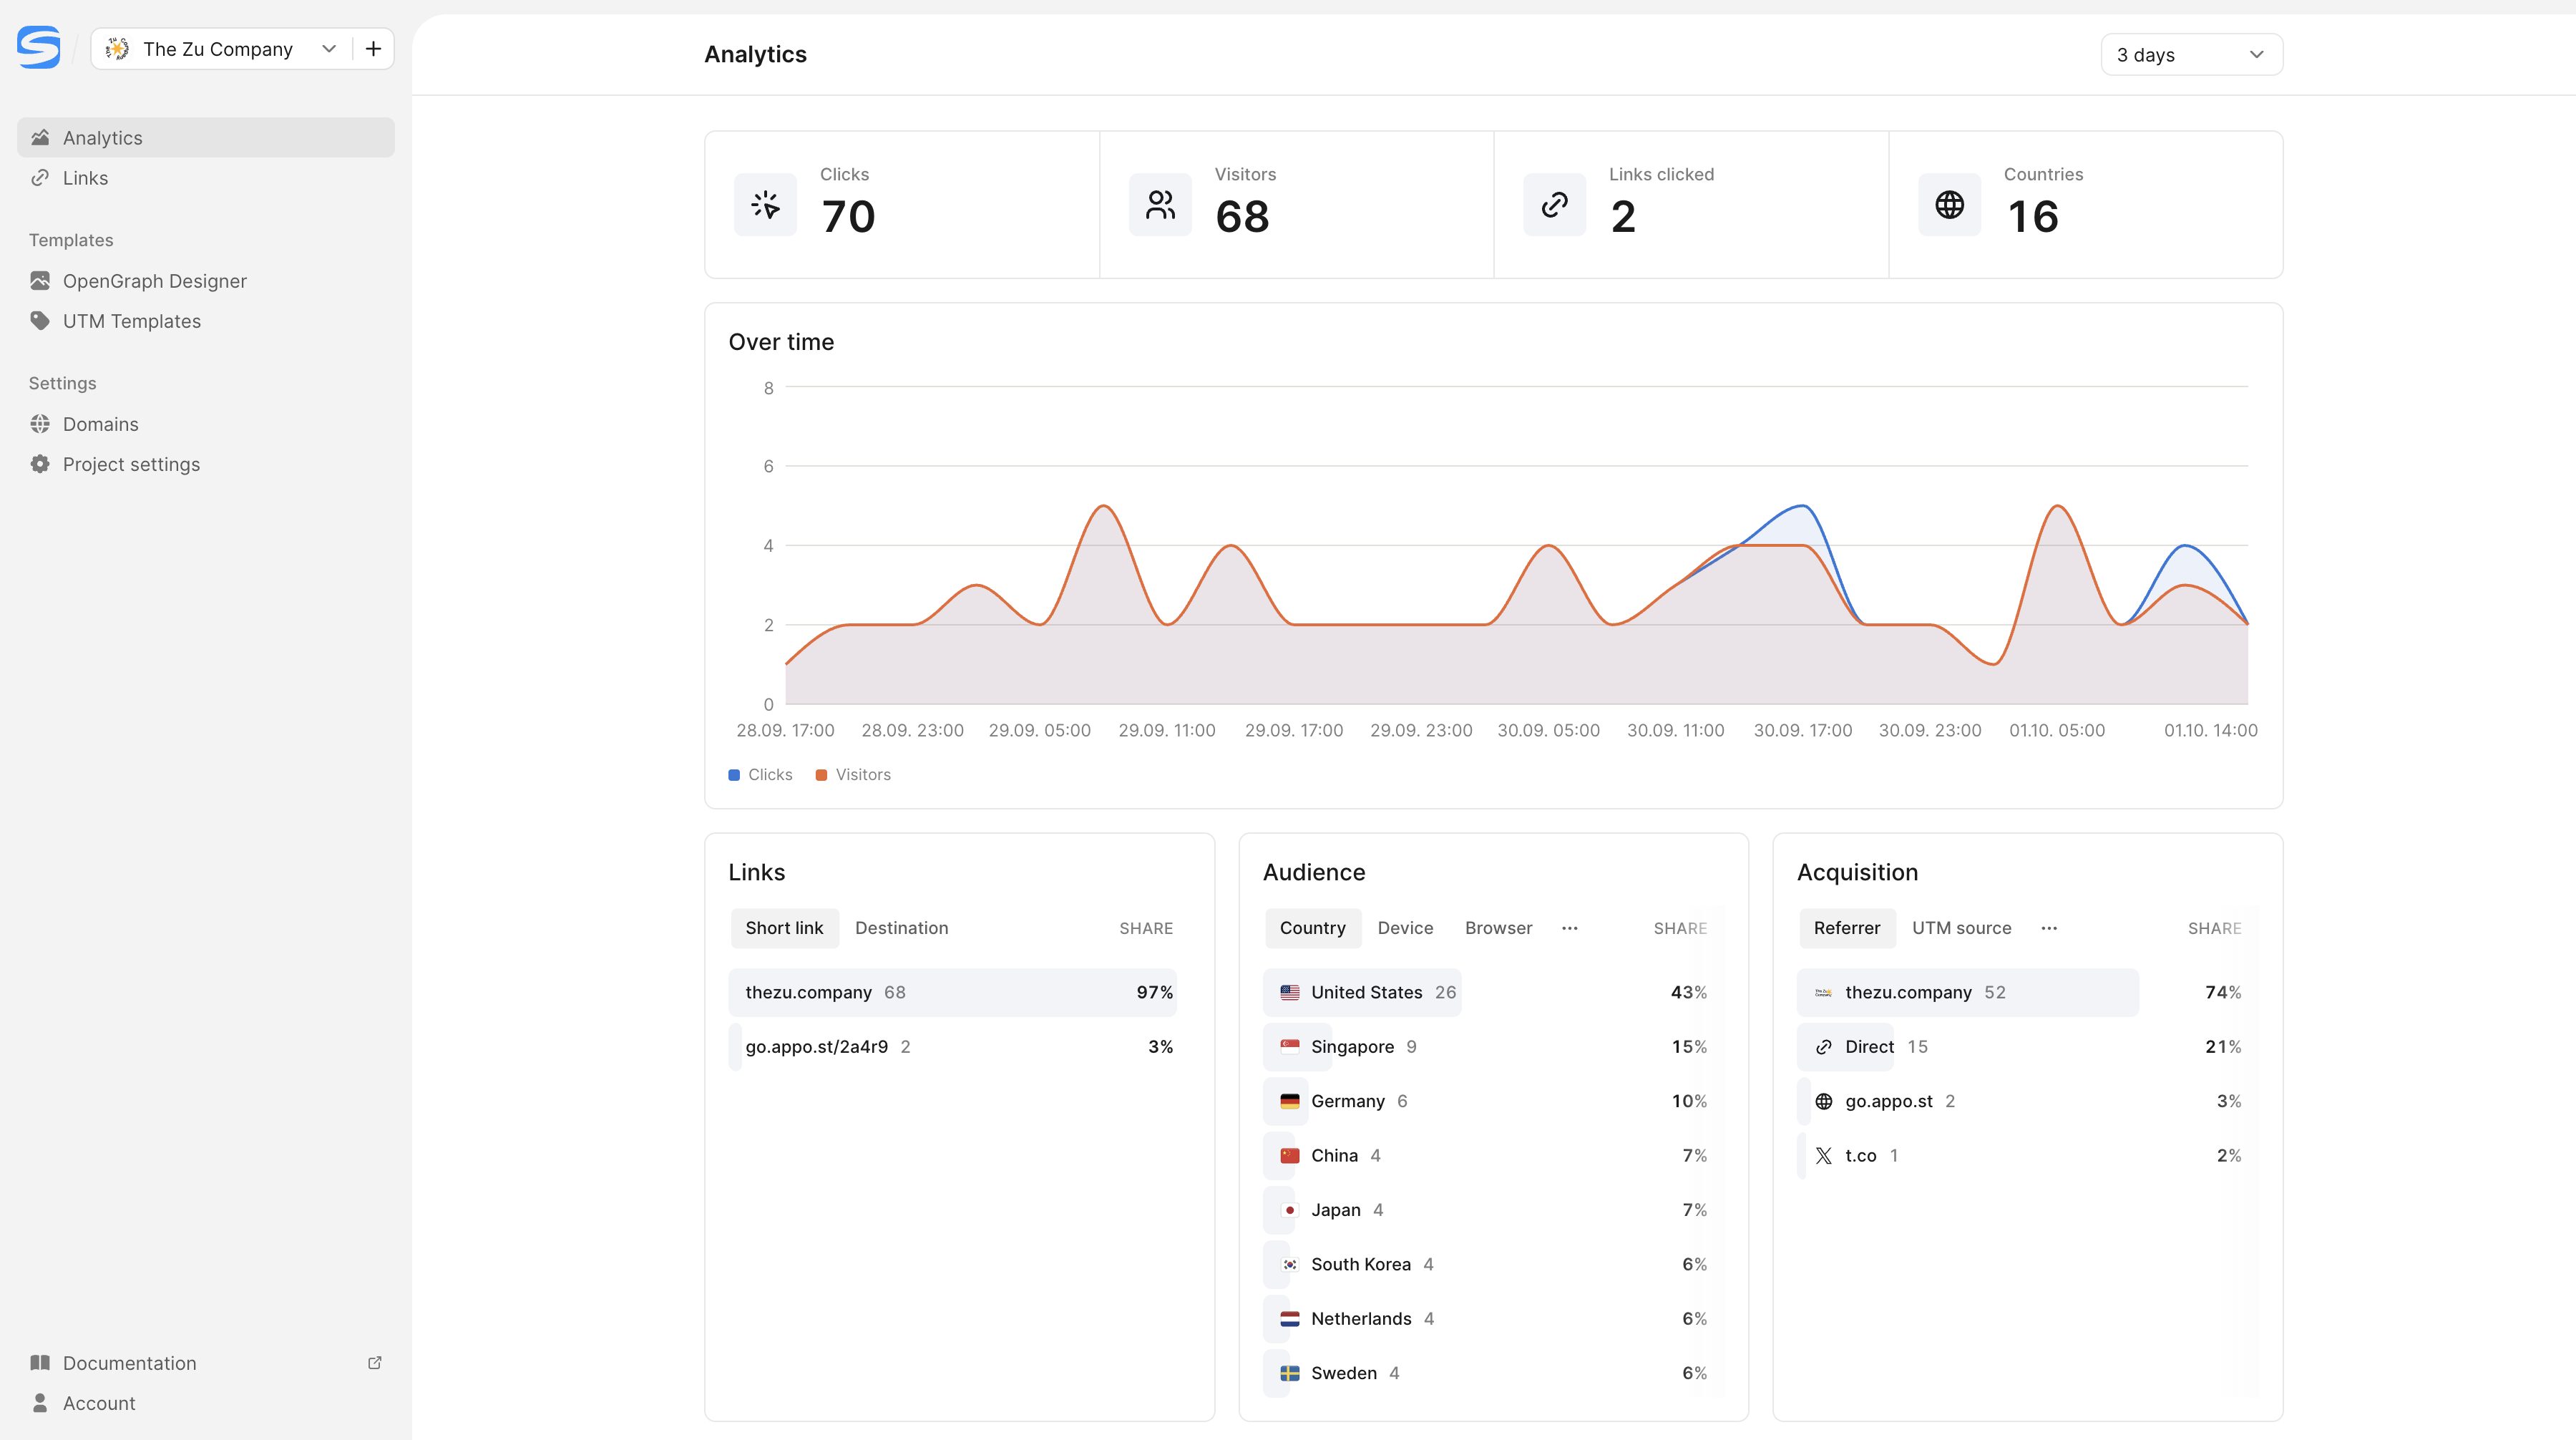Image resolution: width=2576 pixels, height=1440 pixels.
Task: Click the t.co X logo icon
Action: point(1824,1156)
